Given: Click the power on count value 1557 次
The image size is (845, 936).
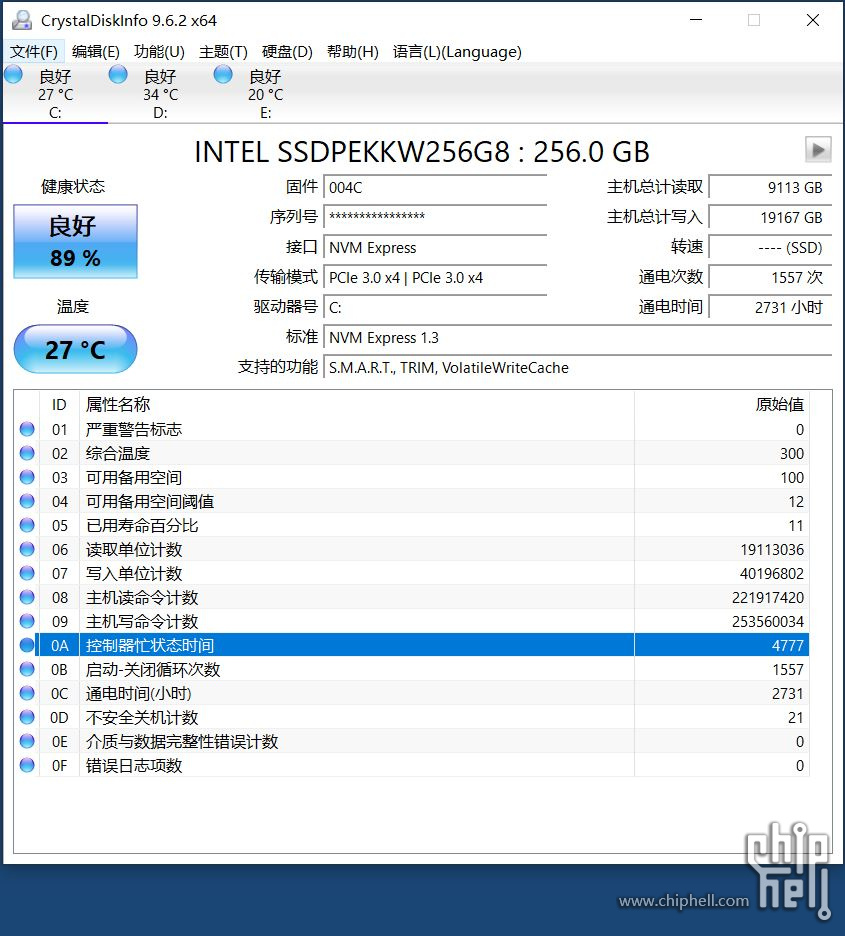Looking at the screenshot, I should [770, 278].
